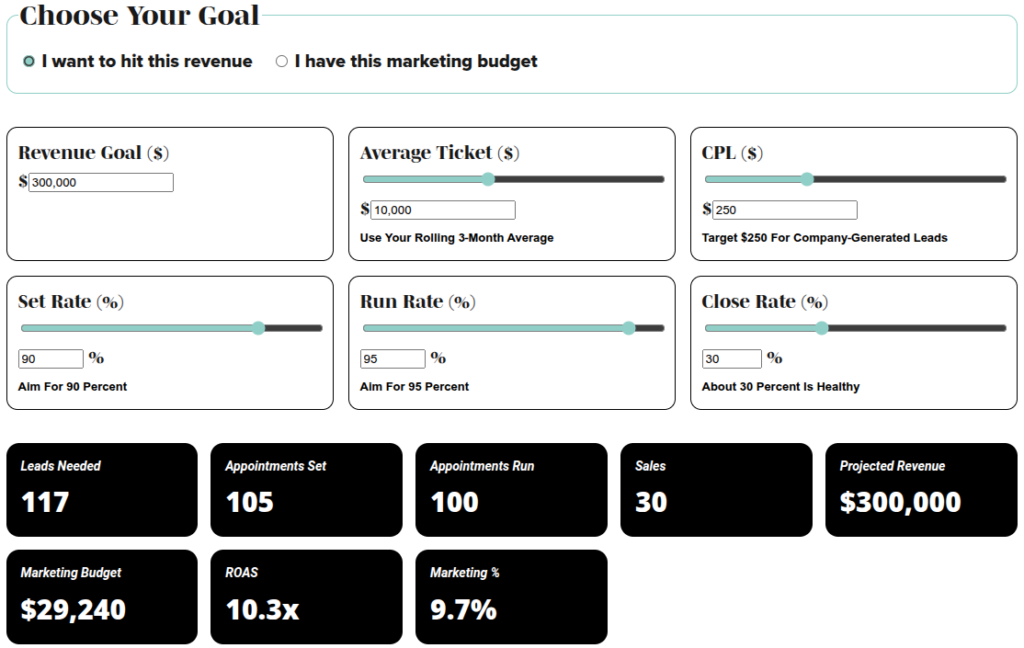
Task: Click the ROAS result card
Action: (x=306, y=596)
